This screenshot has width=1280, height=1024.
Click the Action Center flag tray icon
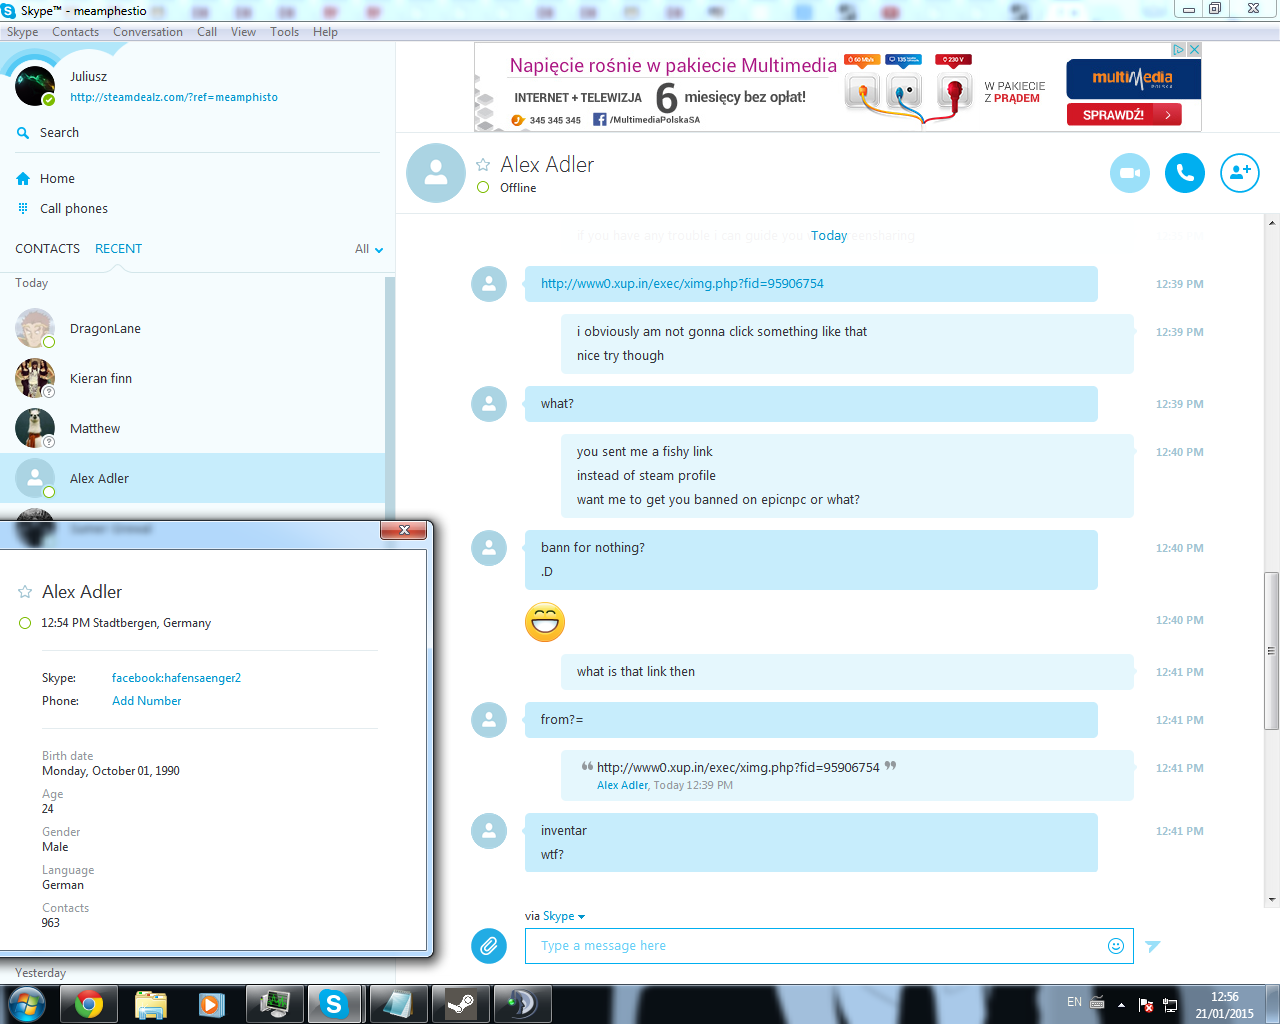click(x=1146, y=1005)
